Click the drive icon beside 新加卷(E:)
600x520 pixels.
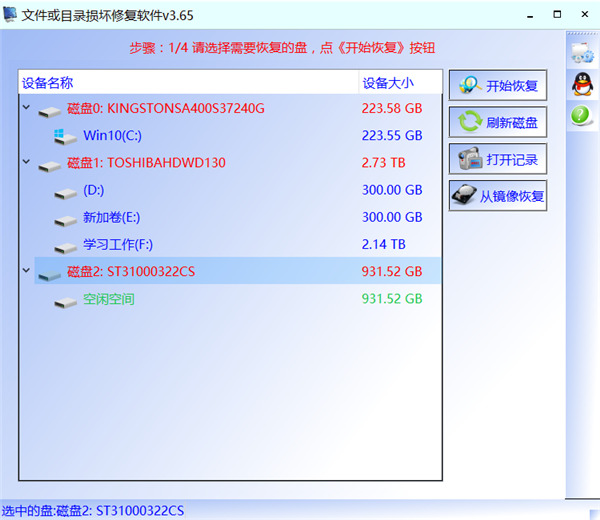pos(65,220)
